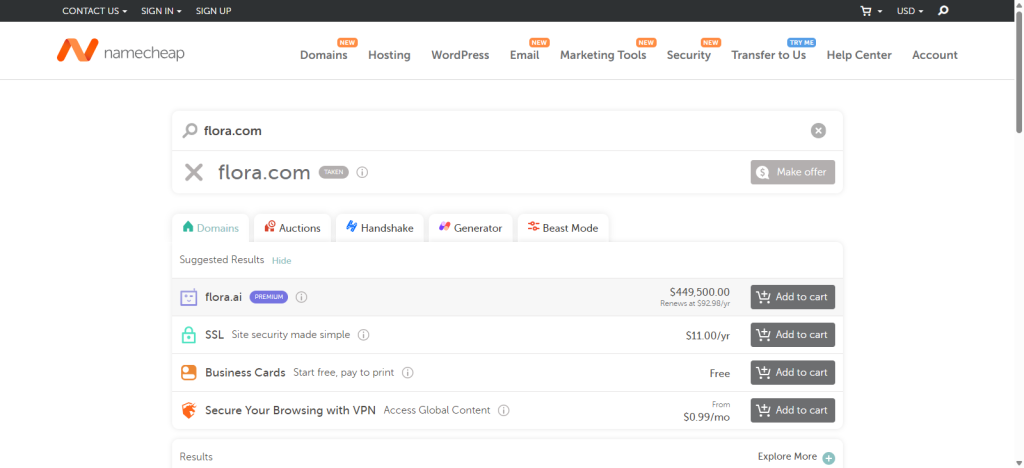Add Business Cards to cart
The width and height of the screenshot is (1024, 468).
coord(792,373)
